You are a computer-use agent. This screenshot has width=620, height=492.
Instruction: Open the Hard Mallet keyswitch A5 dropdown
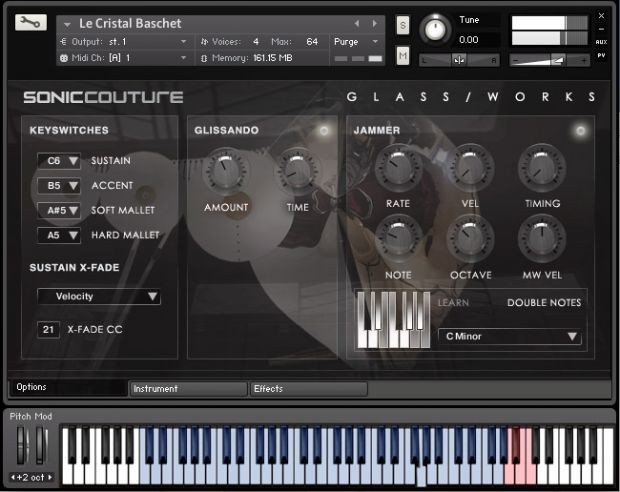[59, 235]
